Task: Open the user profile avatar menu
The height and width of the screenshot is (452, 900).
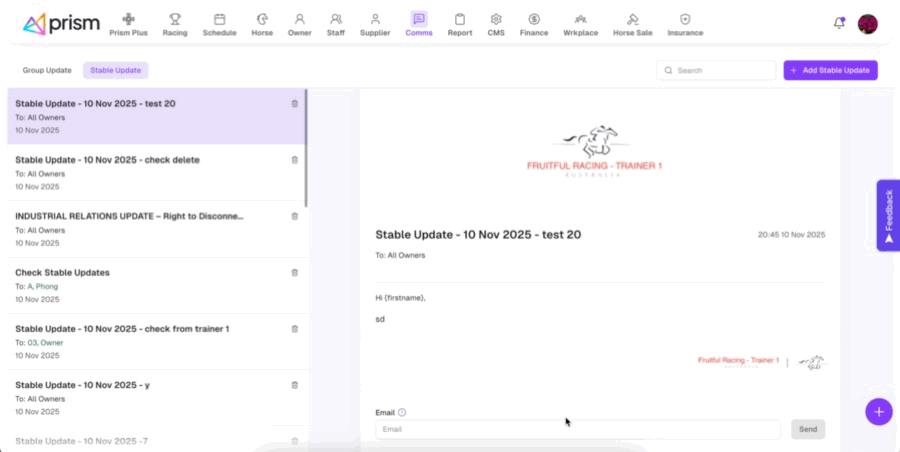Action: click(x=868, y=24)
